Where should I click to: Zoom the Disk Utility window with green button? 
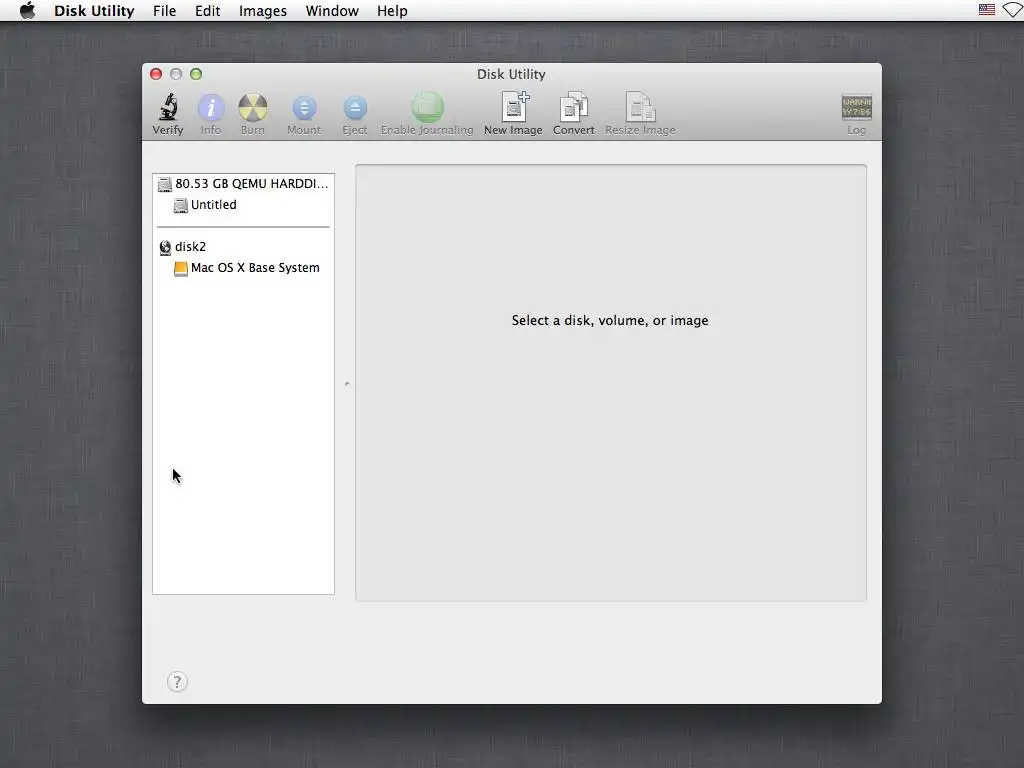196,74
